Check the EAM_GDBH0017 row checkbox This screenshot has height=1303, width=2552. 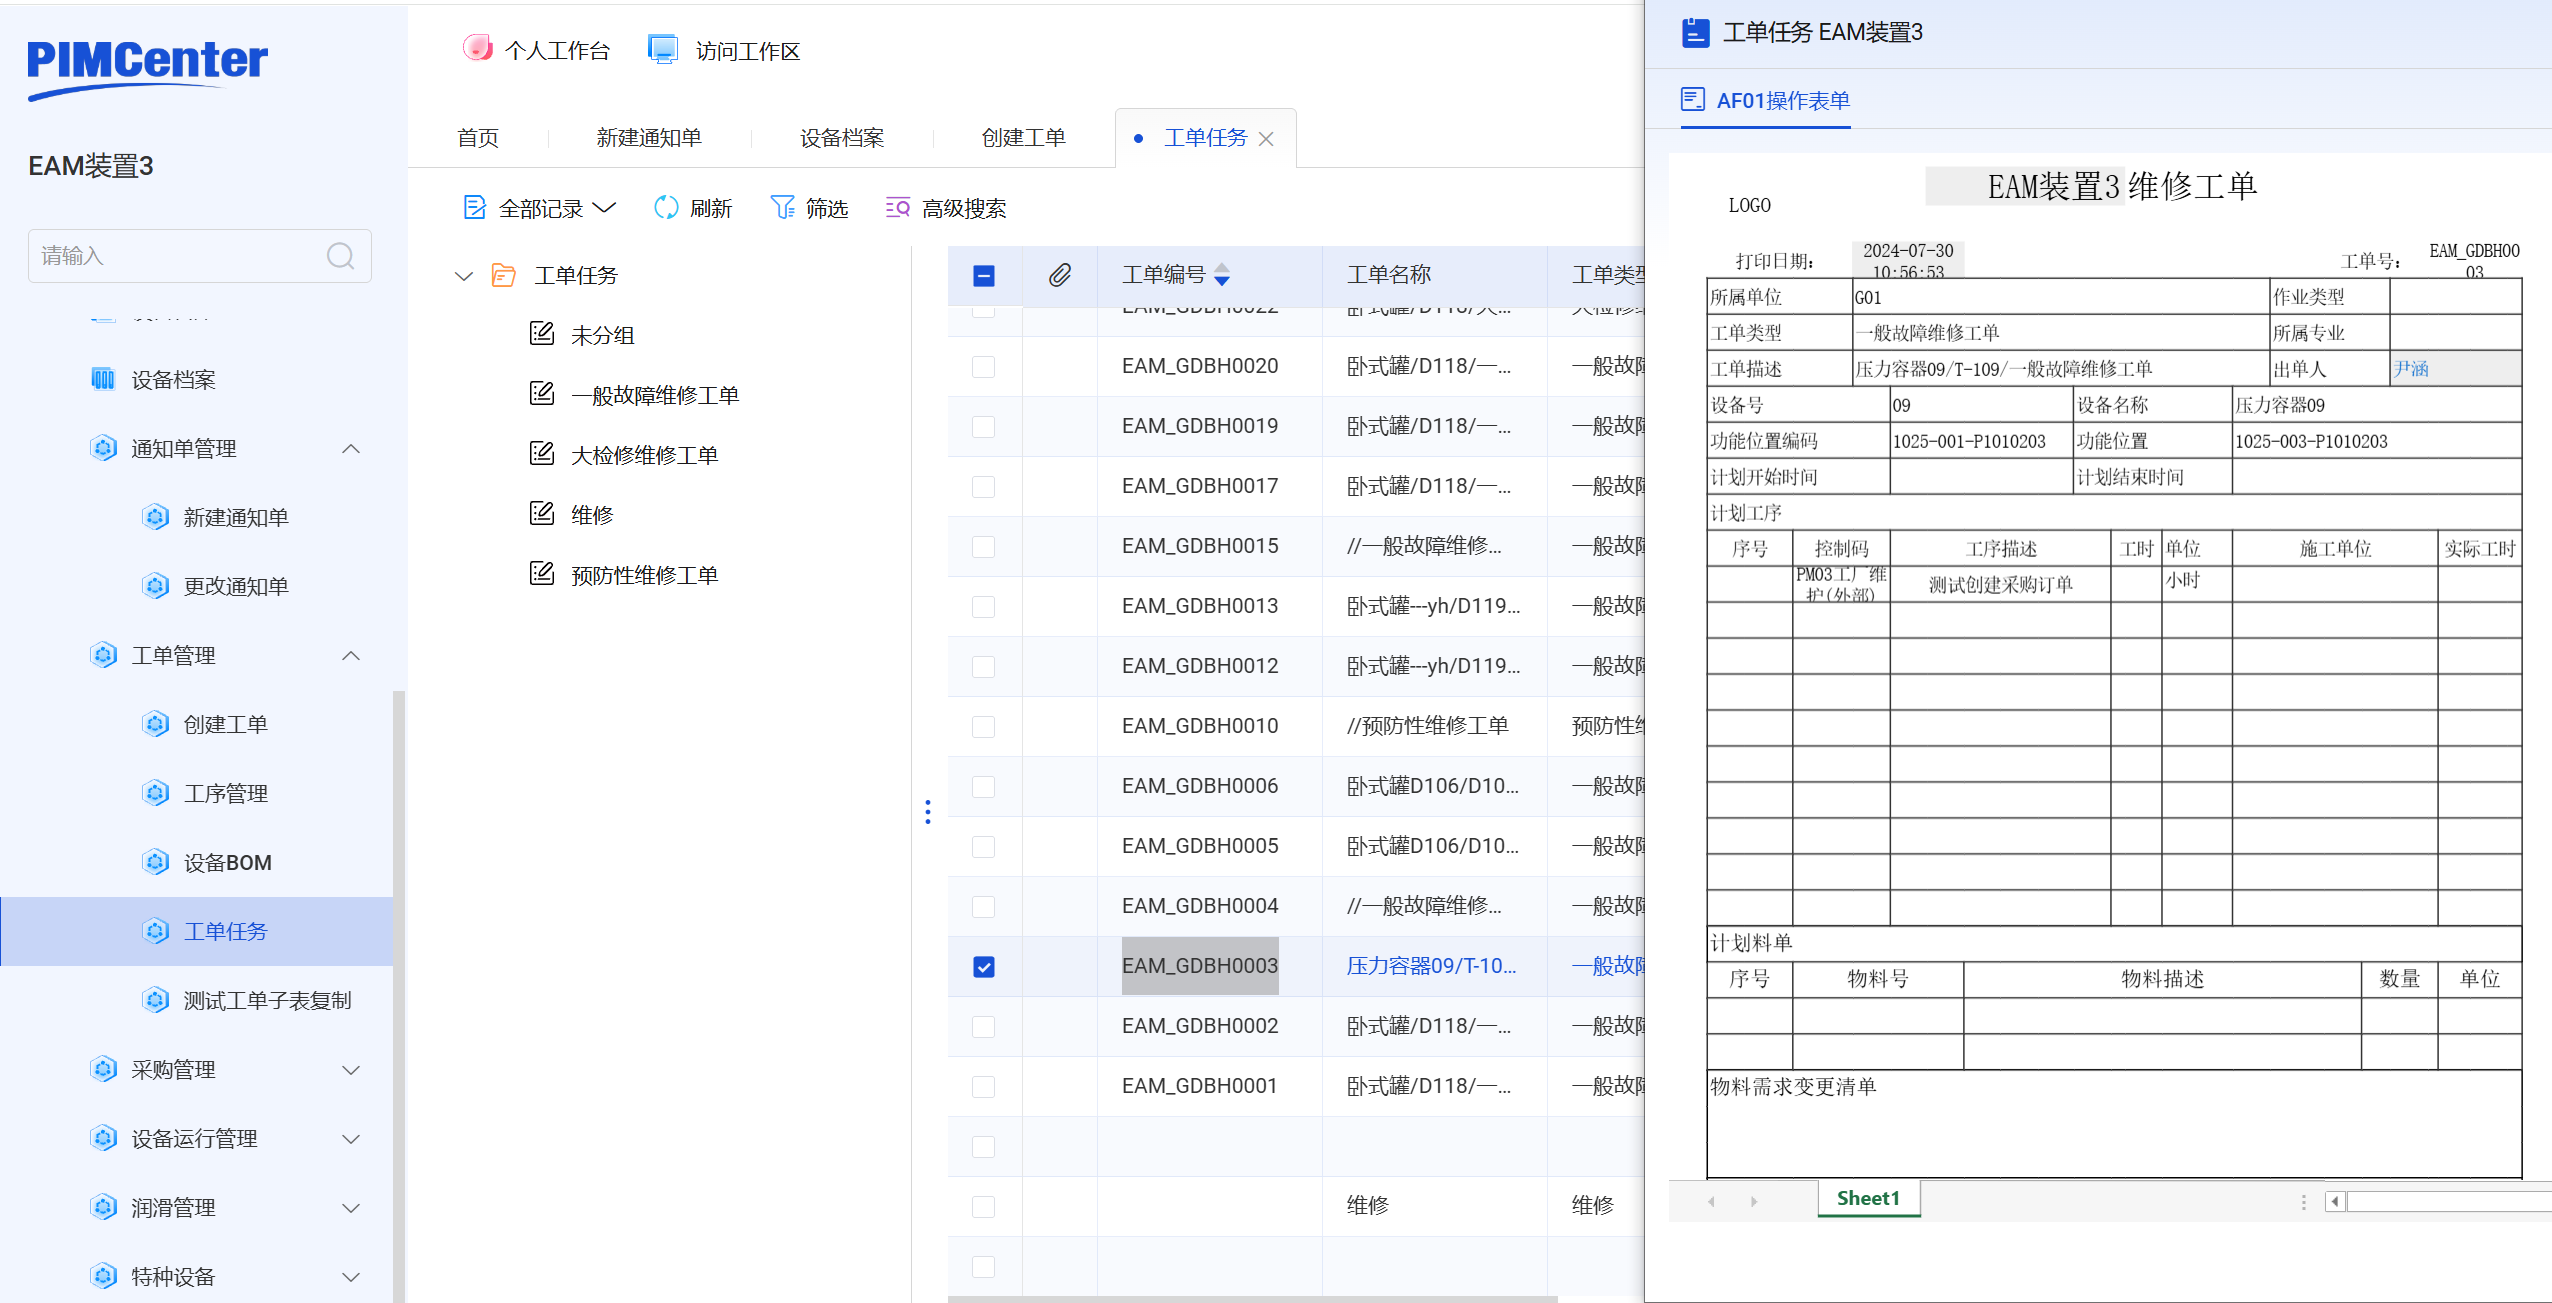tap(984, 487)
